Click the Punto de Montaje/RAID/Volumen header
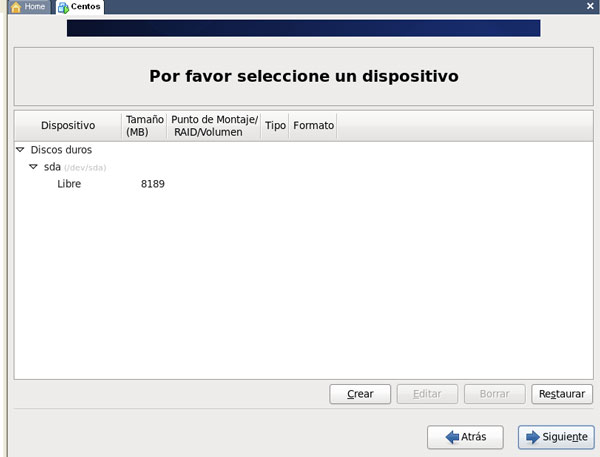This screenshot has height=457, width=600. pyautogui.click(x=214, y=126)
